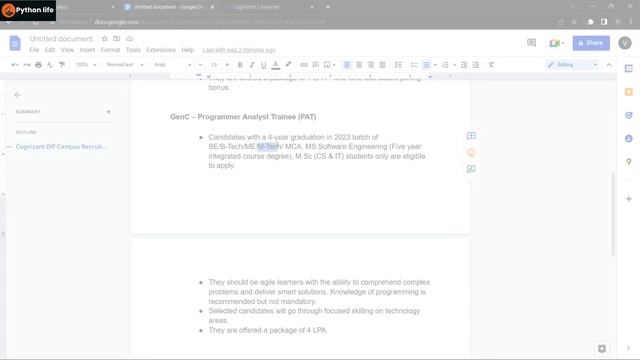Open the Google Meet call dropdown
The width and height of the screenshot is (640, 360).
pyautogui.click(x=557, y=43)
